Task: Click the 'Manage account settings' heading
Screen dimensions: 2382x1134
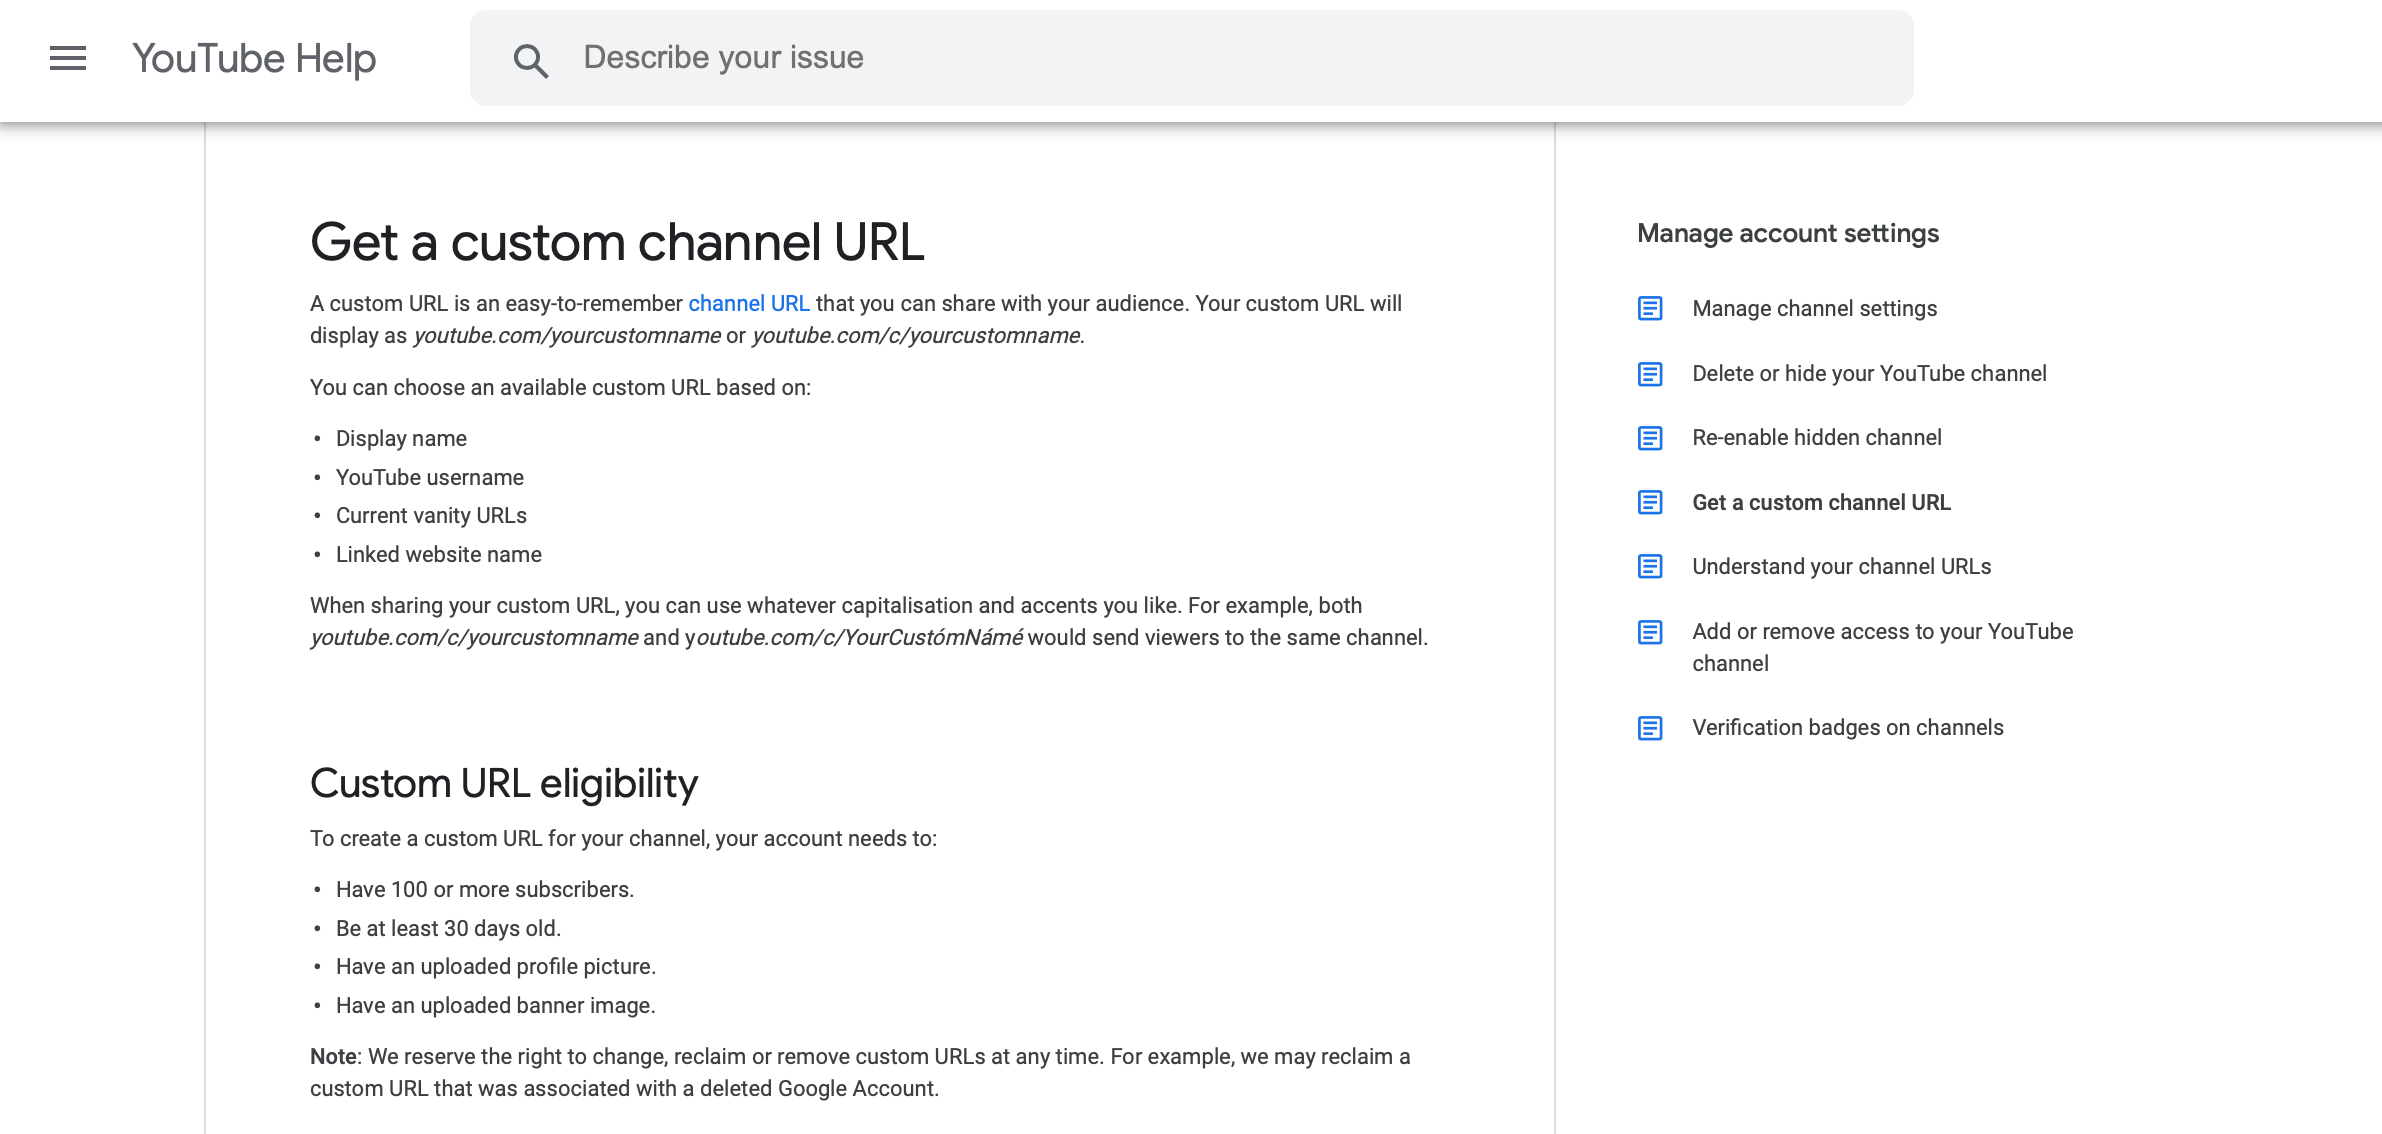Action: coord(1787,234)
